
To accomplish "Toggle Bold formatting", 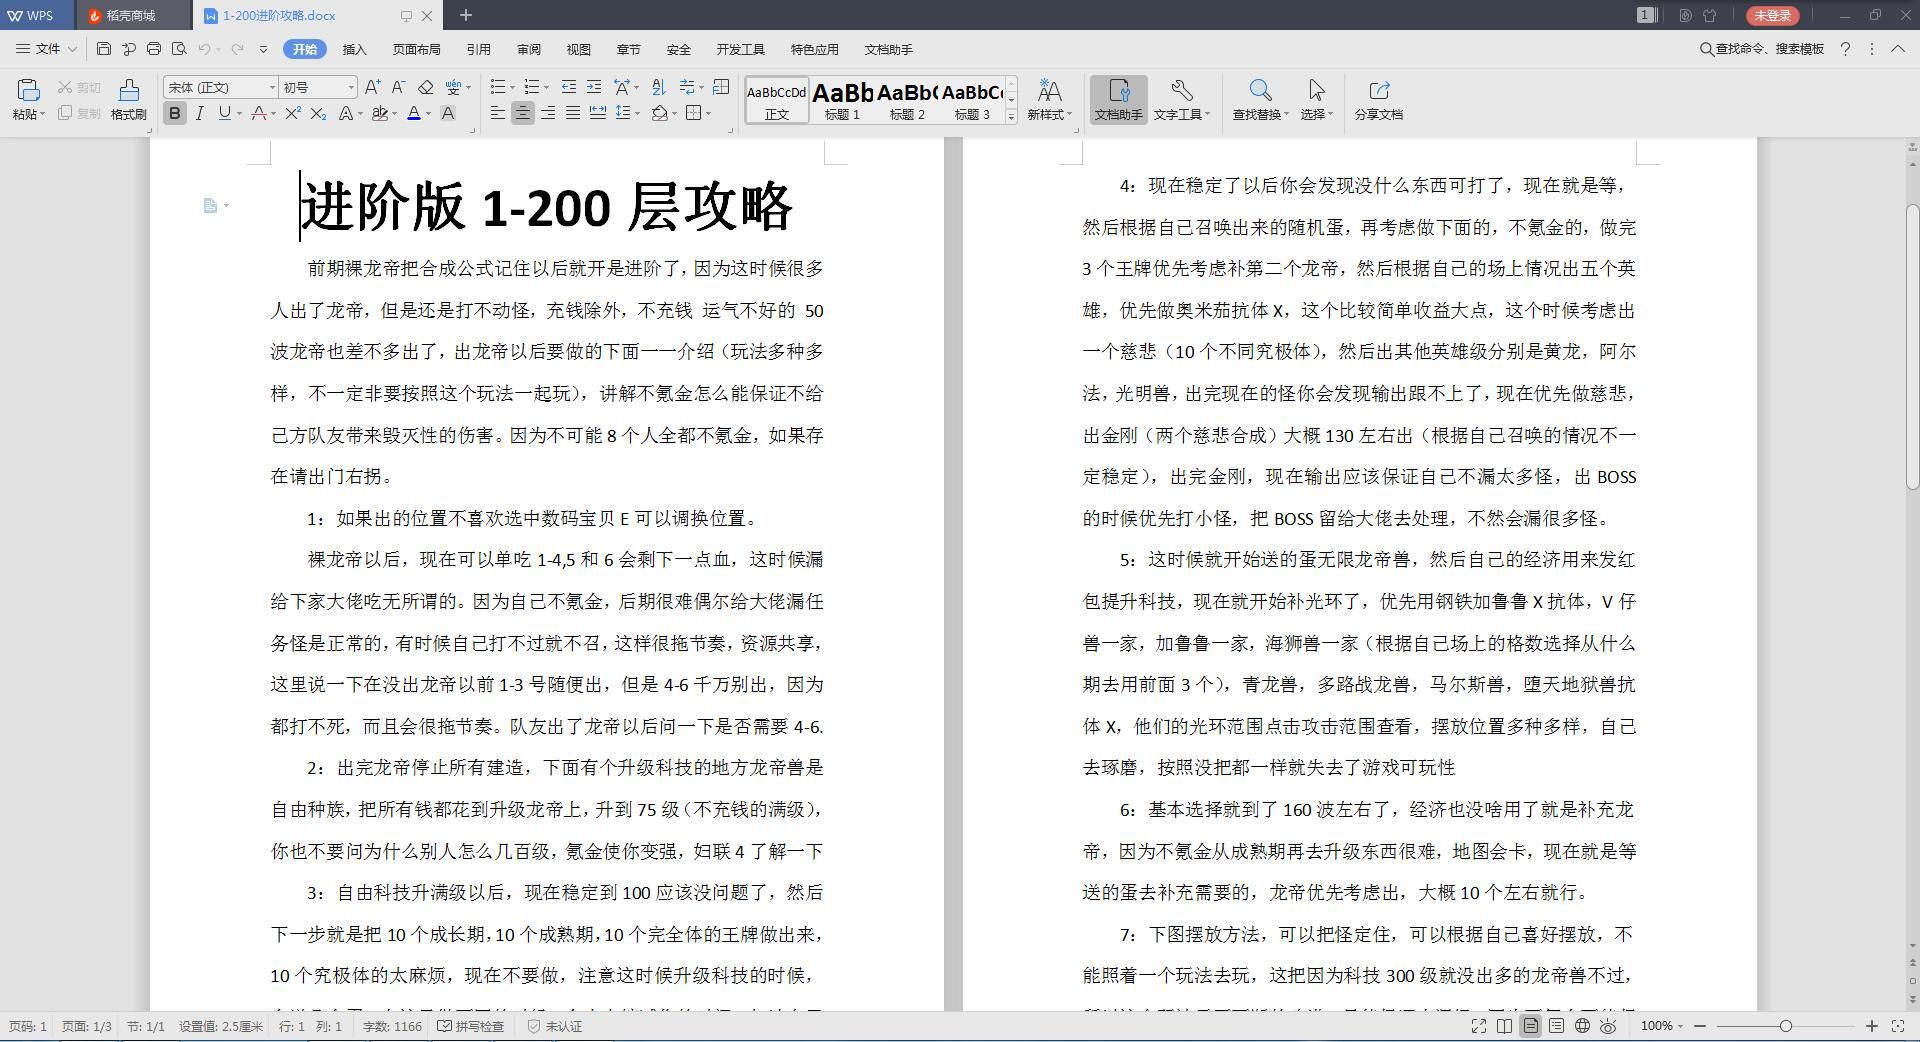I will (x=175, y=113).
